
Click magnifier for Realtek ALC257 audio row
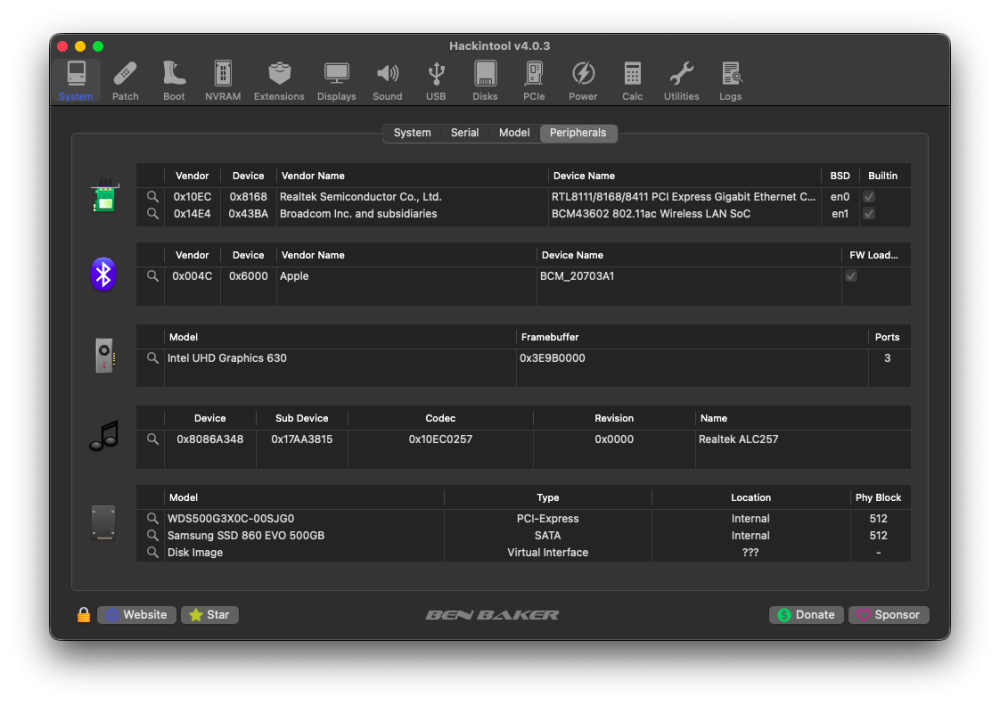(x=152, y=439)
